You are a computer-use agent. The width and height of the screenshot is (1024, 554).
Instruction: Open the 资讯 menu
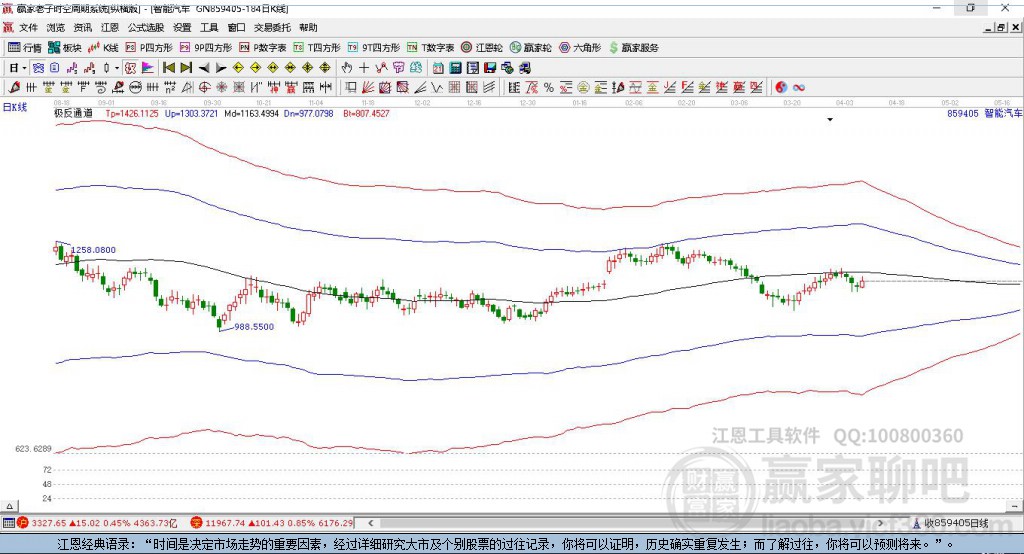82,27
